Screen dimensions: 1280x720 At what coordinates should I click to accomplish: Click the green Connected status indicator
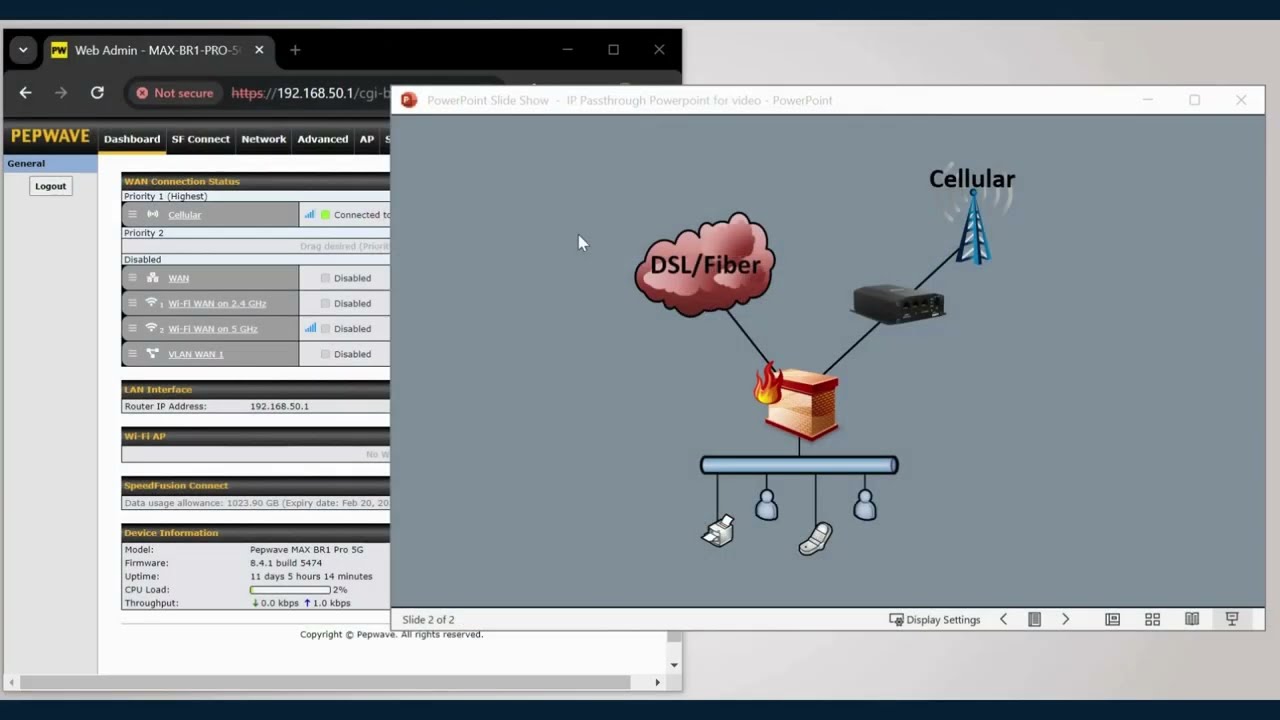click(x=325, y=215)
